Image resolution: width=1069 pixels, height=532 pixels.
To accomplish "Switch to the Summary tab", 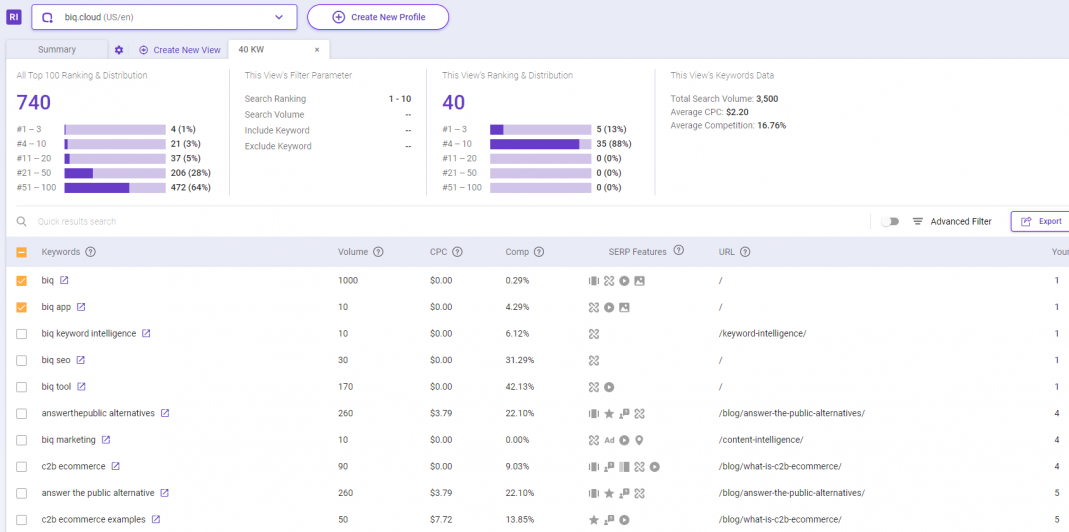I will [x=57, y=50].
